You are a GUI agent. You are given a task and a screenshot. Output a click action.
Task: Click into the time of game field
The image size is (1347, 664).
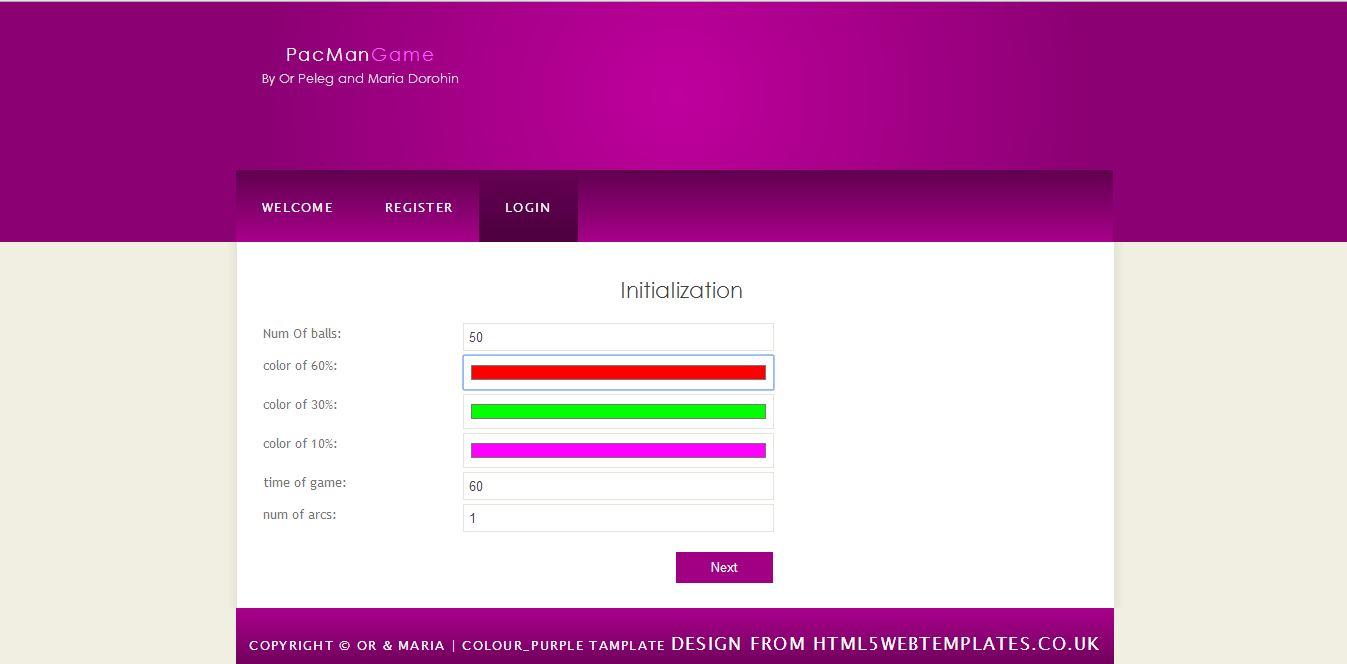tap(618, 486)
